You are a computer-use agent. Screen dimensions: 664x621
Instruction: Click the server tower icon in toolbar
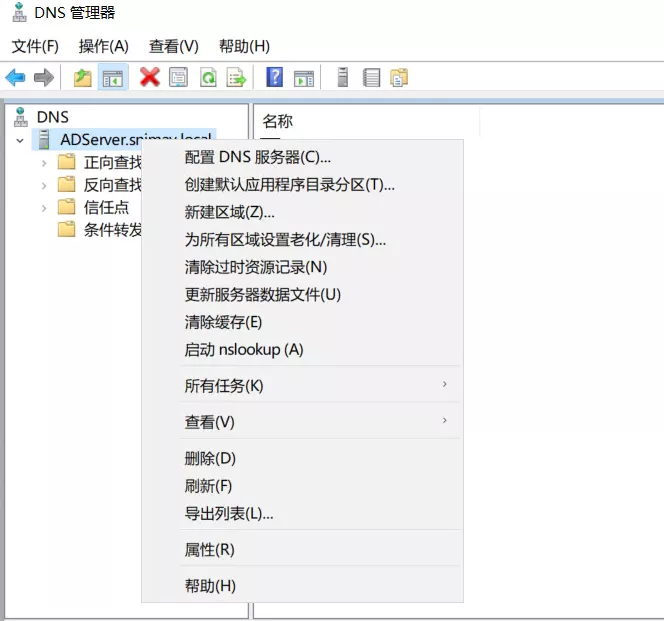343,78
